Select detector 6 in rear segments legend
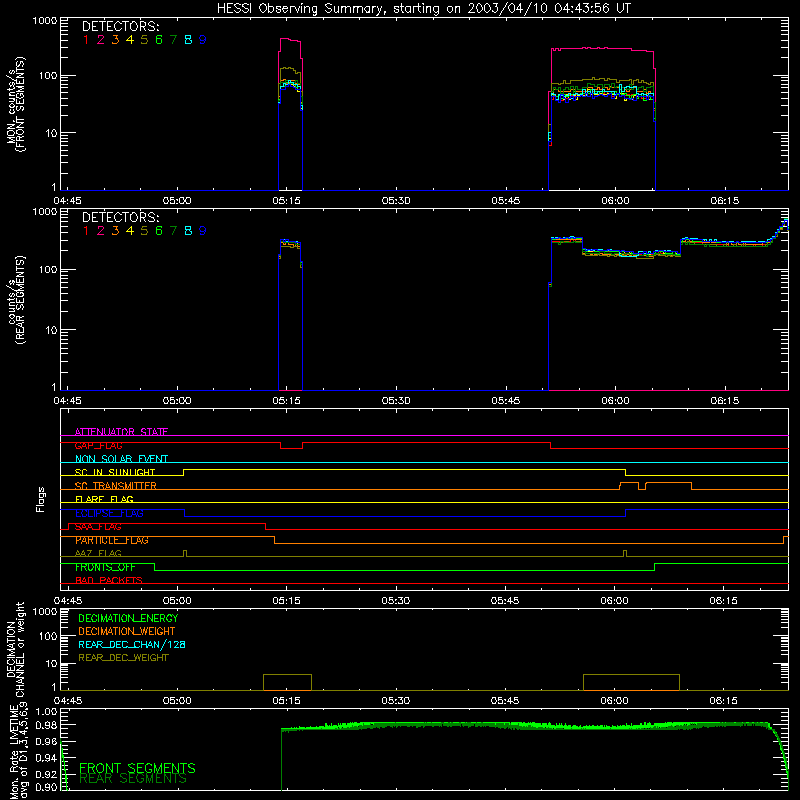The width and height of the screenshot is (800, 800). click(x=159, y=231)
